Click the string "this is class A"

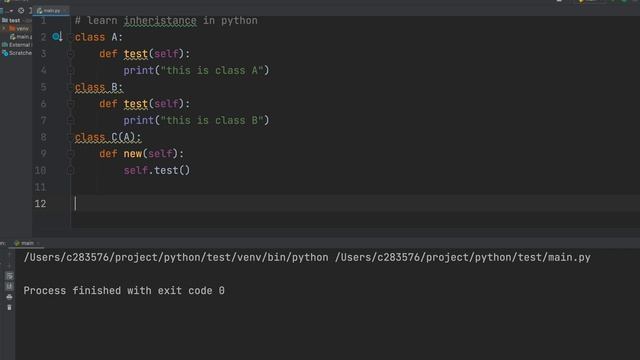(212, 71)
